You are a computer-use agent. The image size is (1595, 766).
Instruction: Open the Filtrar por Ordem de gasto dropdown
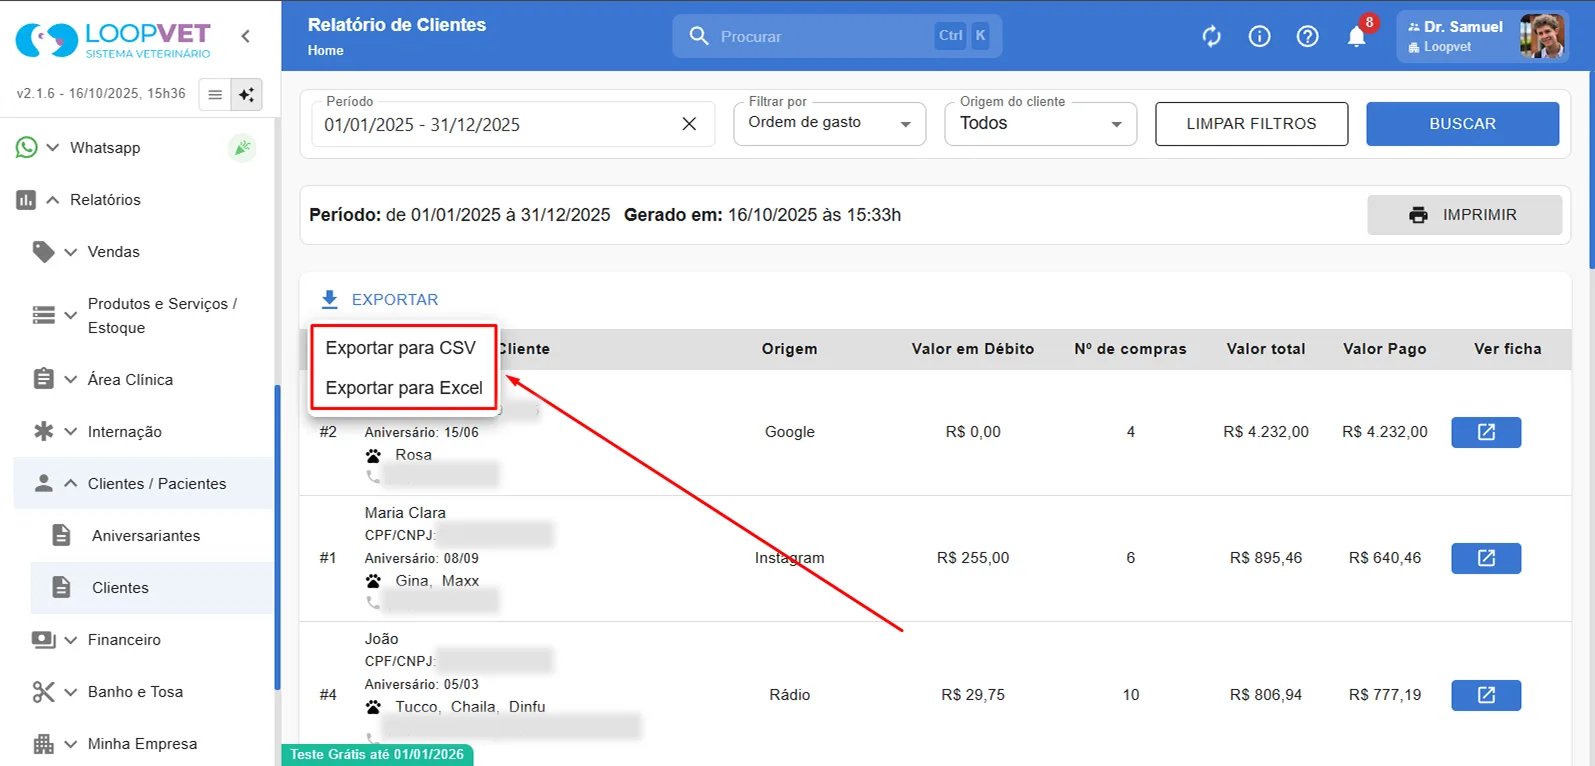(x=830, y=124)
